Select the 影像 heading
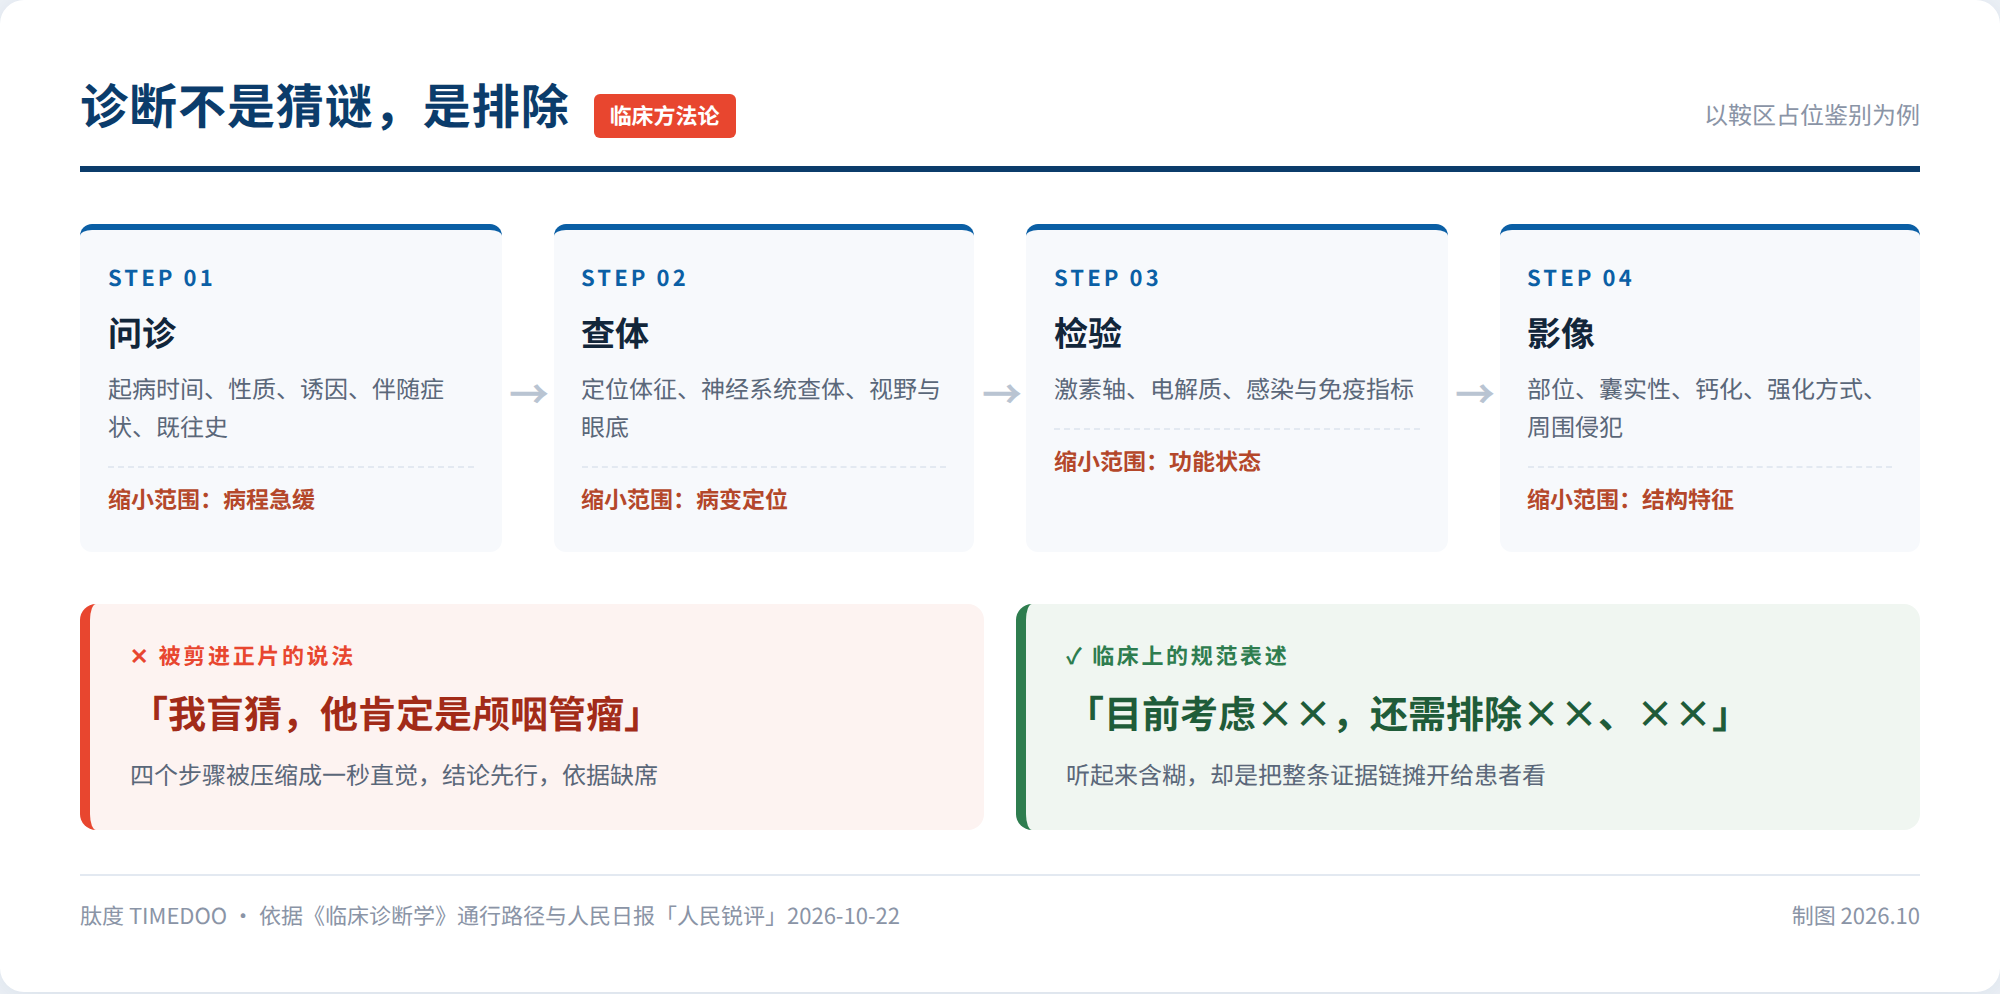Image resolution: width=2000 pixels, height=994 pixels. tap(1561, 333)
